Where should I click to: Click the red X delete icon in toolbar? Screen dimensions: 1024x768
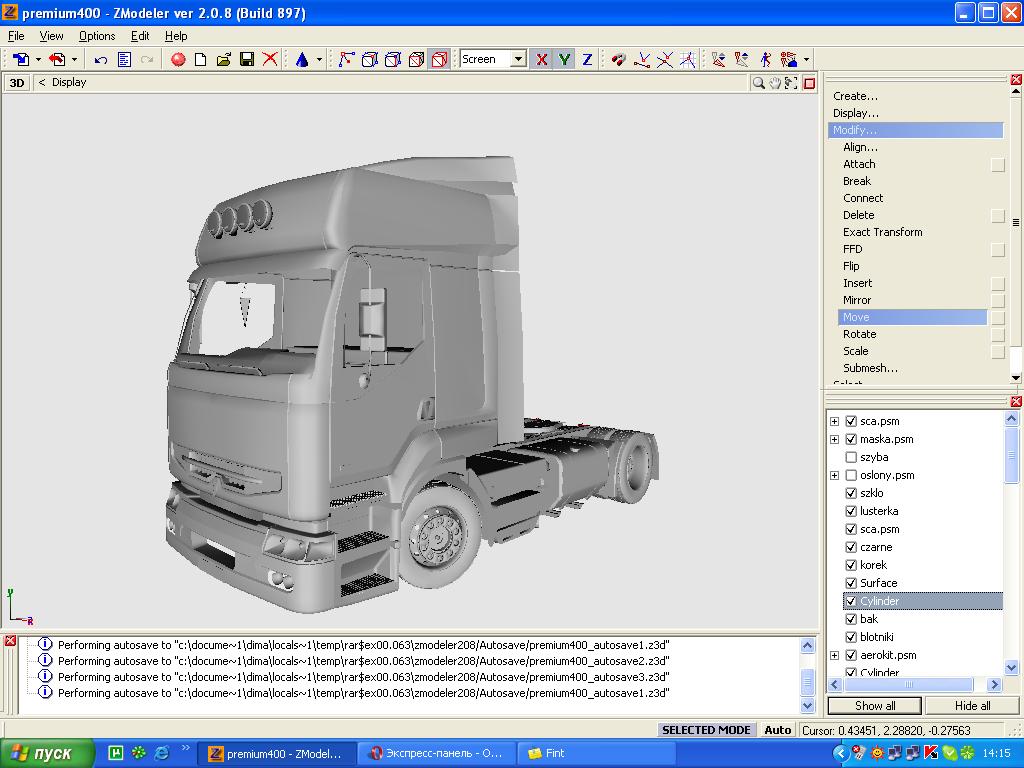(270, 60)
